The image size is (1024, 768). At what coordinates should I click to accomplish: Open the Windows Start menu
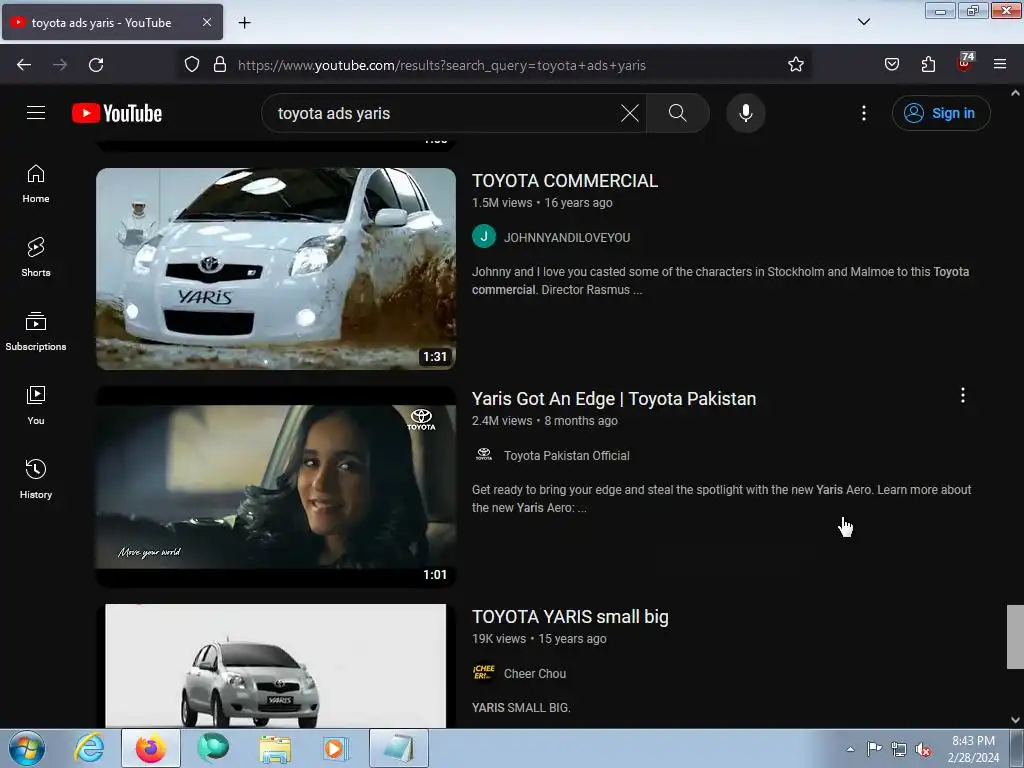(x=27, y=748)
